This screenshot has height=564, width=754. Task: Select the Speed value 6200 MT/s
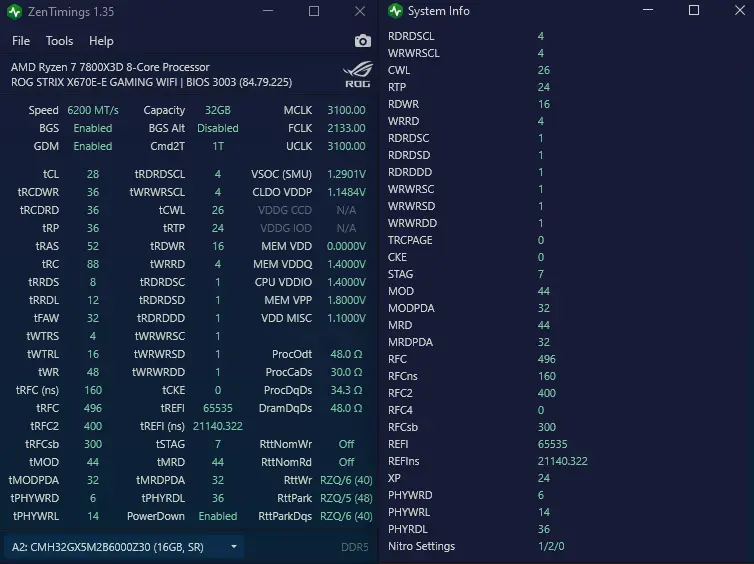93,110
